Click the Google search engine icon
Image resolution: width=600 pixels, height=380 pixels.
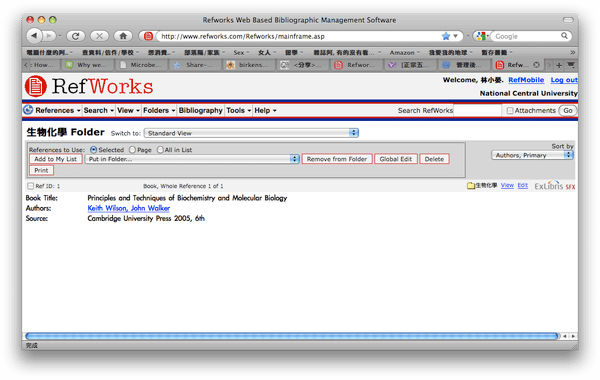click(x=481, y=36)
